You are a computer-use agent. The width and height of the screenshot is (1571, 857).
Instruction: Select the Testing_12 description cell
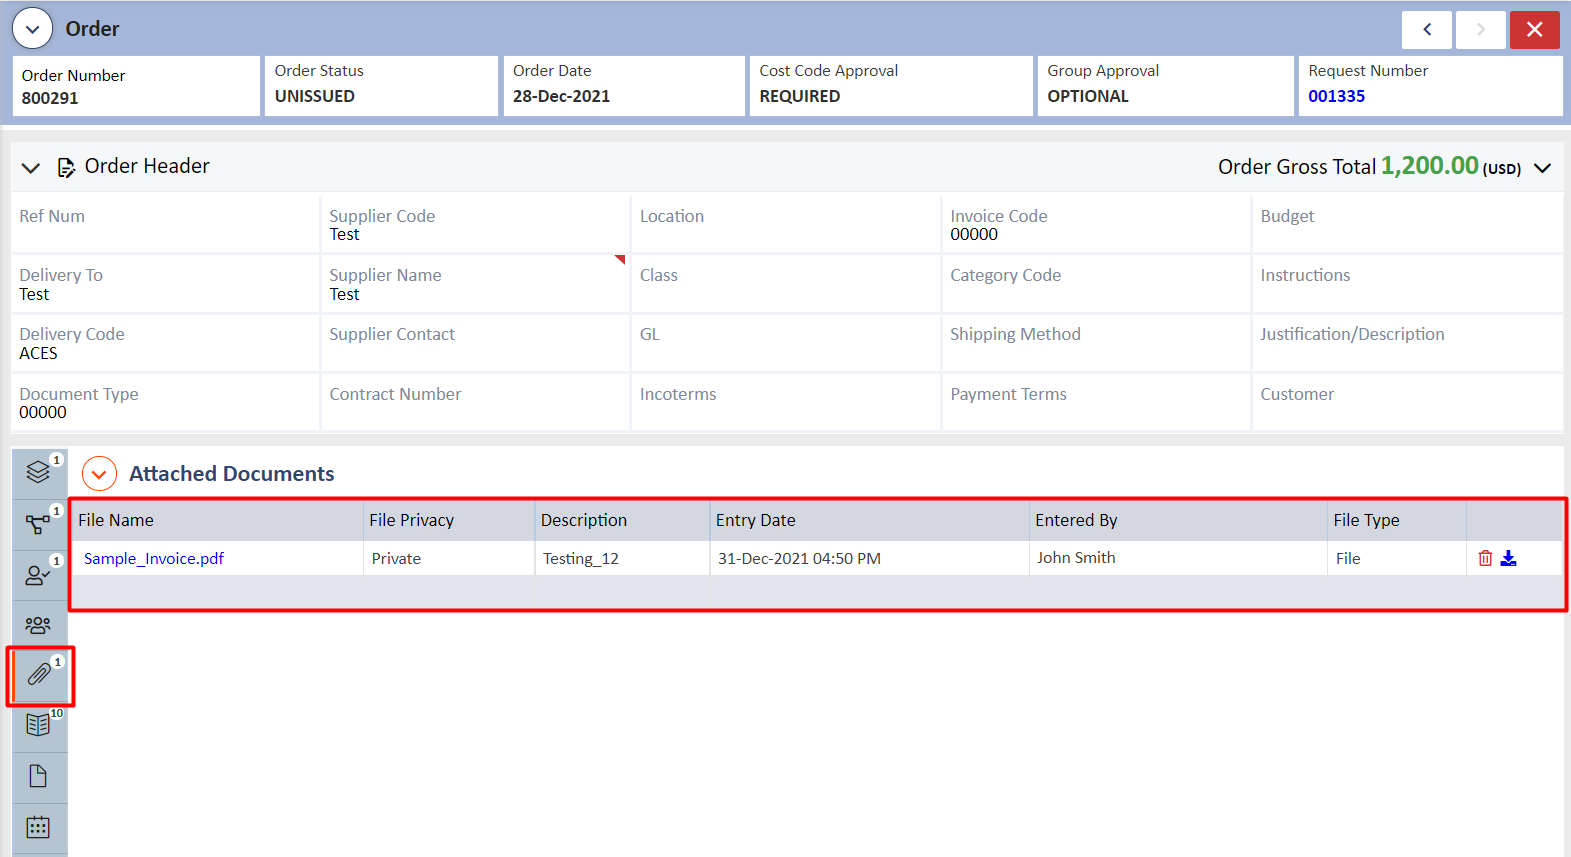pyautogui.click(x=622, y=558)
